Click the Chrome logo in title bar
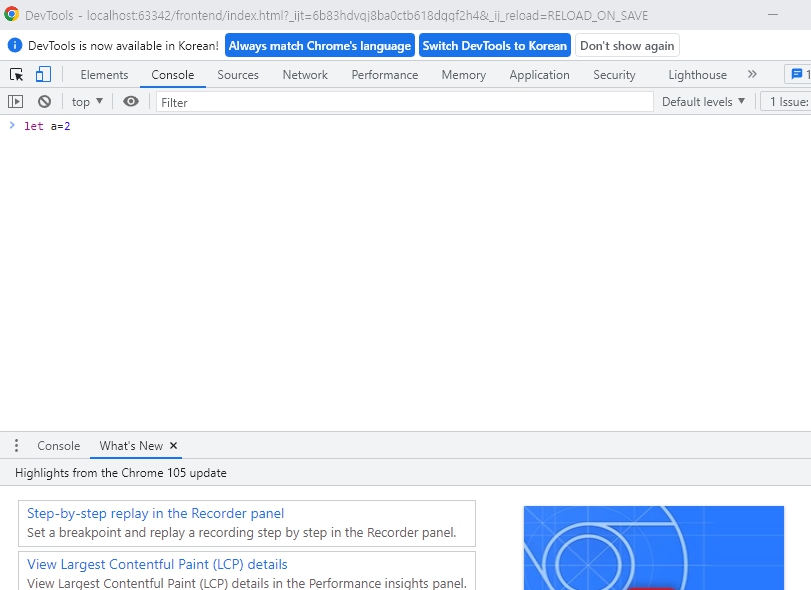811x590 pixels. point(11,14)
